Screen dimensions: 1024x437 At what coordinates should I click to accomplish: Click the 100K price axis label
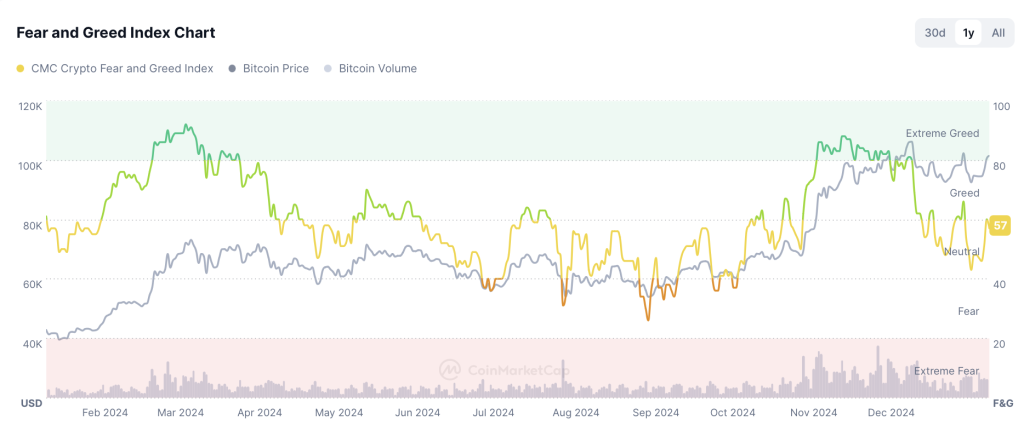tap(30, 166)
